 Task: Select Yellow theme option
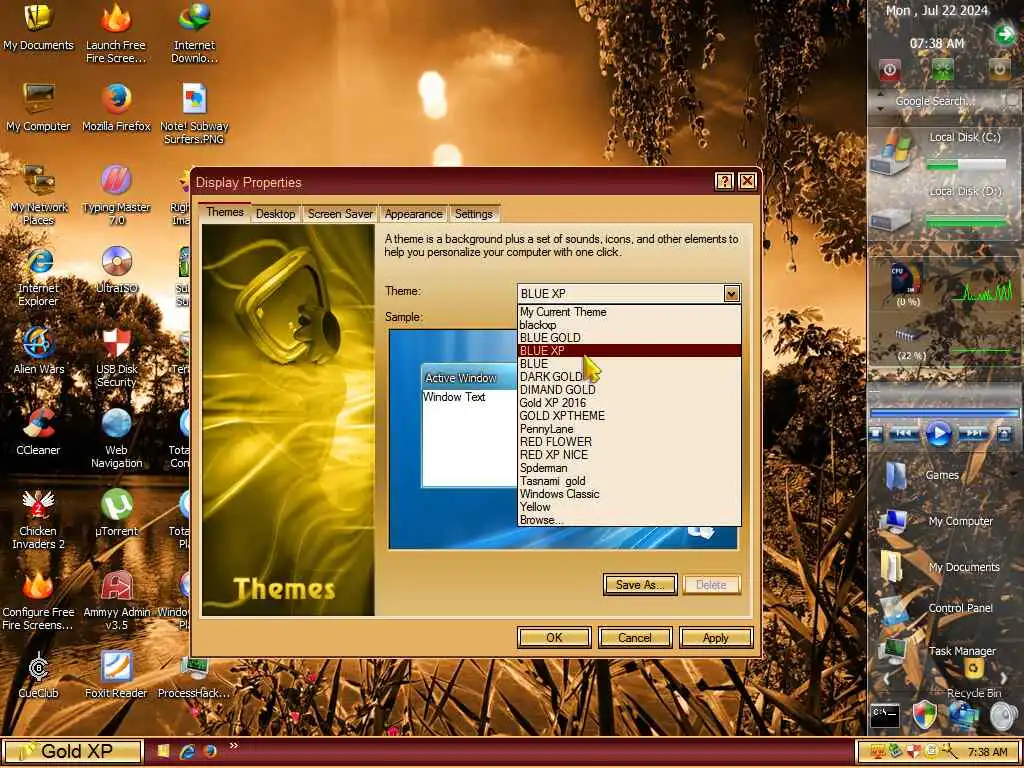630,507
